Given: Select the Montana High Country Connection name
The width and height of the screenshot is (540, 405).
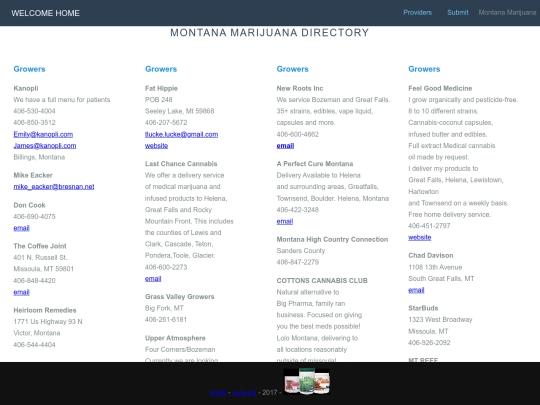Looking at the screenshot, I should click(332, 239).
